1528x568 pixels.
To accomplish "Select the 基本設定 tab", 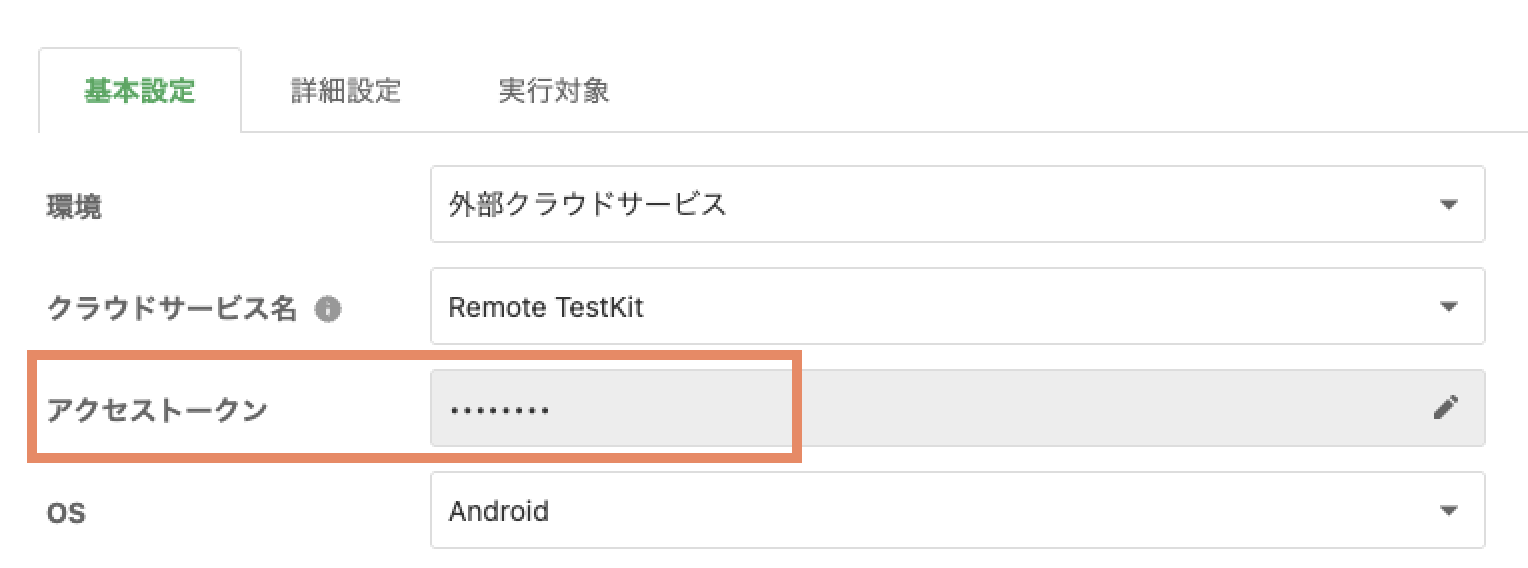I will point(139,91).
